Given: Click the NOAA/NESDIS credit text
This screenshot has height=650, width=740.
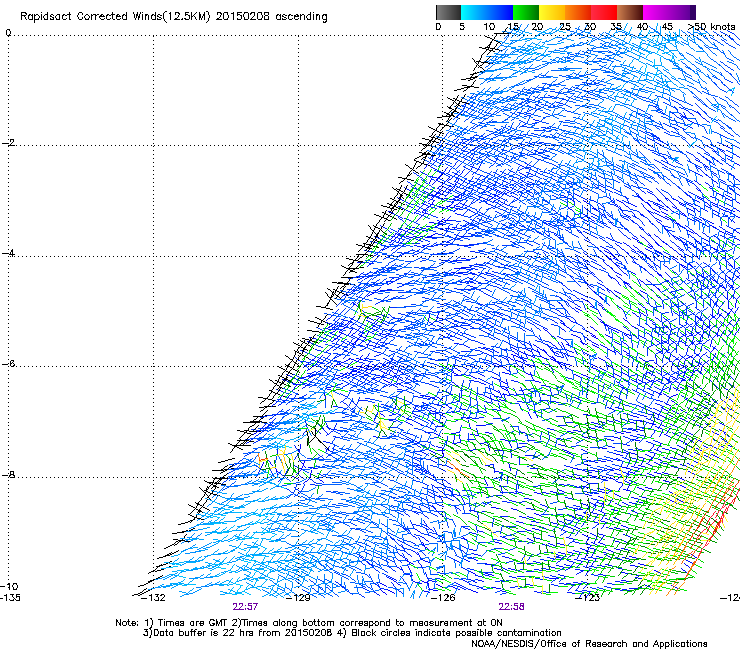Looking at the screenshot, I should click(x=589, y=644).
